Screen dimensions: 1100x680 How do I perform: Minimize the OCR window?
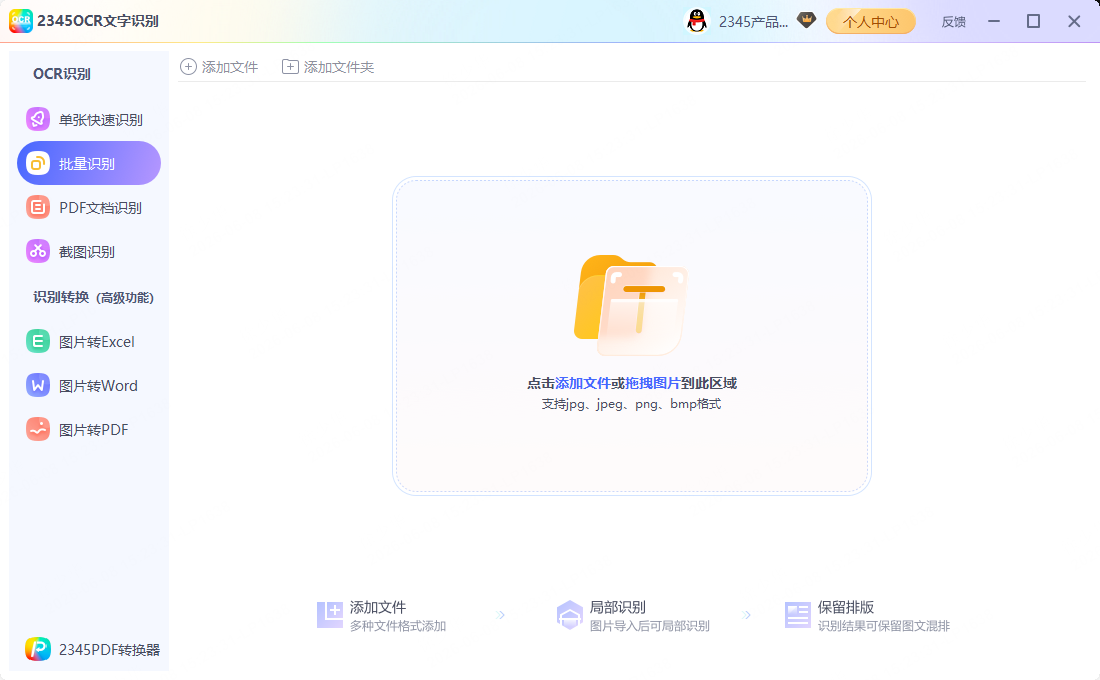[994, 22]
